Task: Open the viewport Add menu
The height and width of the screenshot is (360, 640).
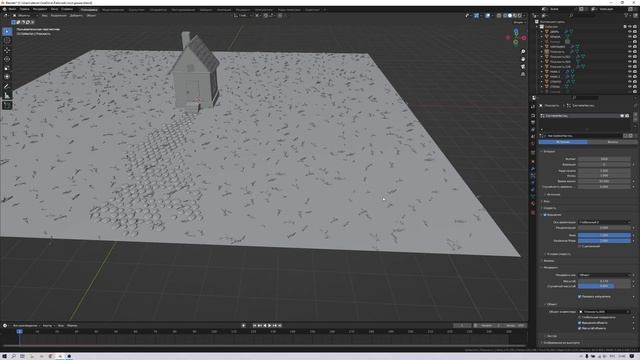Action: pos(76,16)
